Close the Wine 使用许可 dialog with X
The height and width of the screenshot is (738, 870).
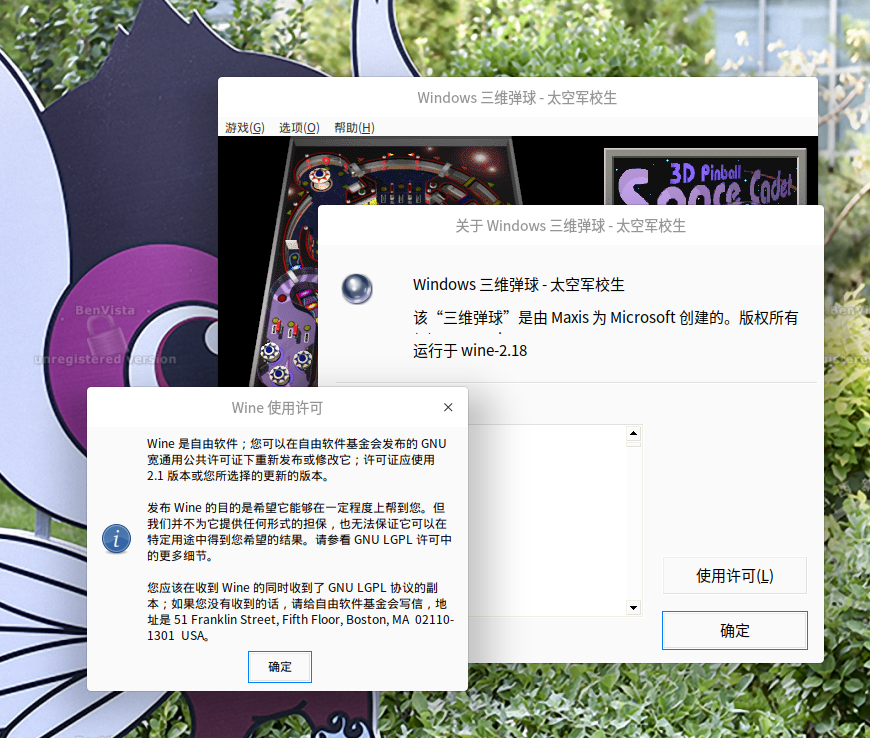click(x=448, y=407)
